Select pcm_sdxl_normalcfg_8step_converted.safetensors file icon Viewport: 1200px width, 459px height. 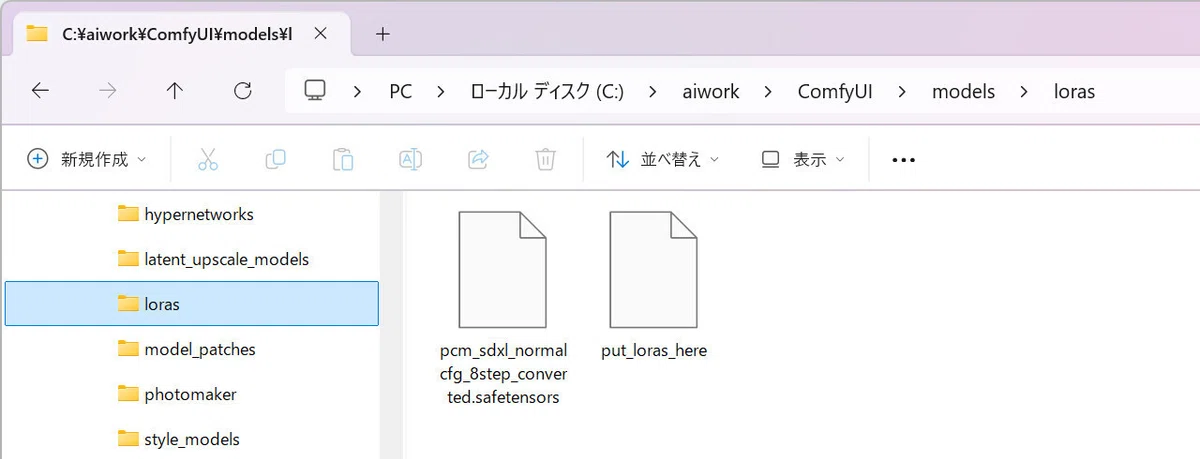click(x=502, y=269)
